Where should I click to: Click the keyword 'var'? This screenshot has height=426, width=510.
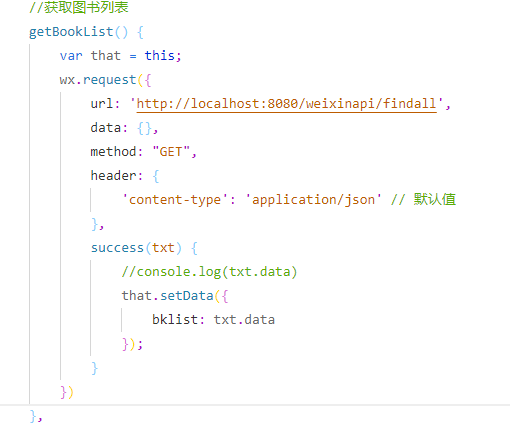(71, 56)
